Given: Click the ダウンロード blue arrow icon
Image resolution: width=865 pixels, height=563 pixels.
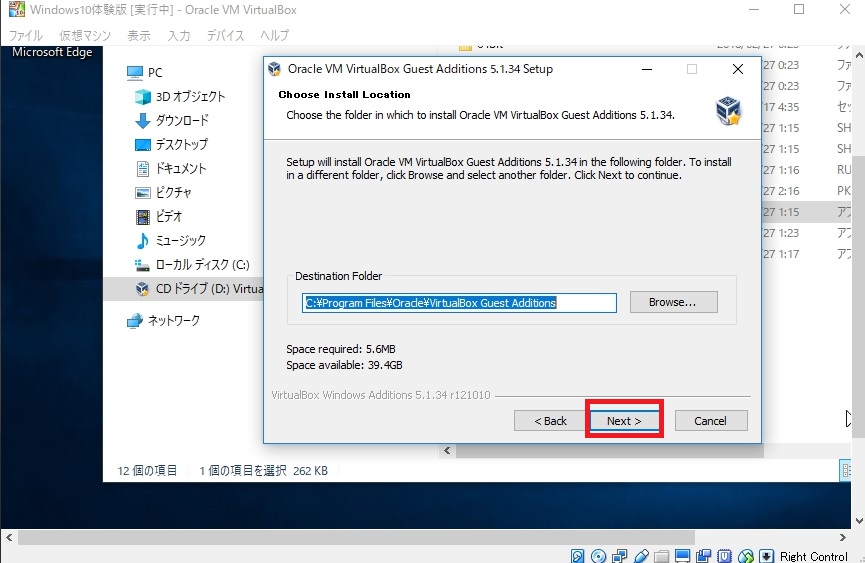Looking at the screenshot, I should 143,120.
